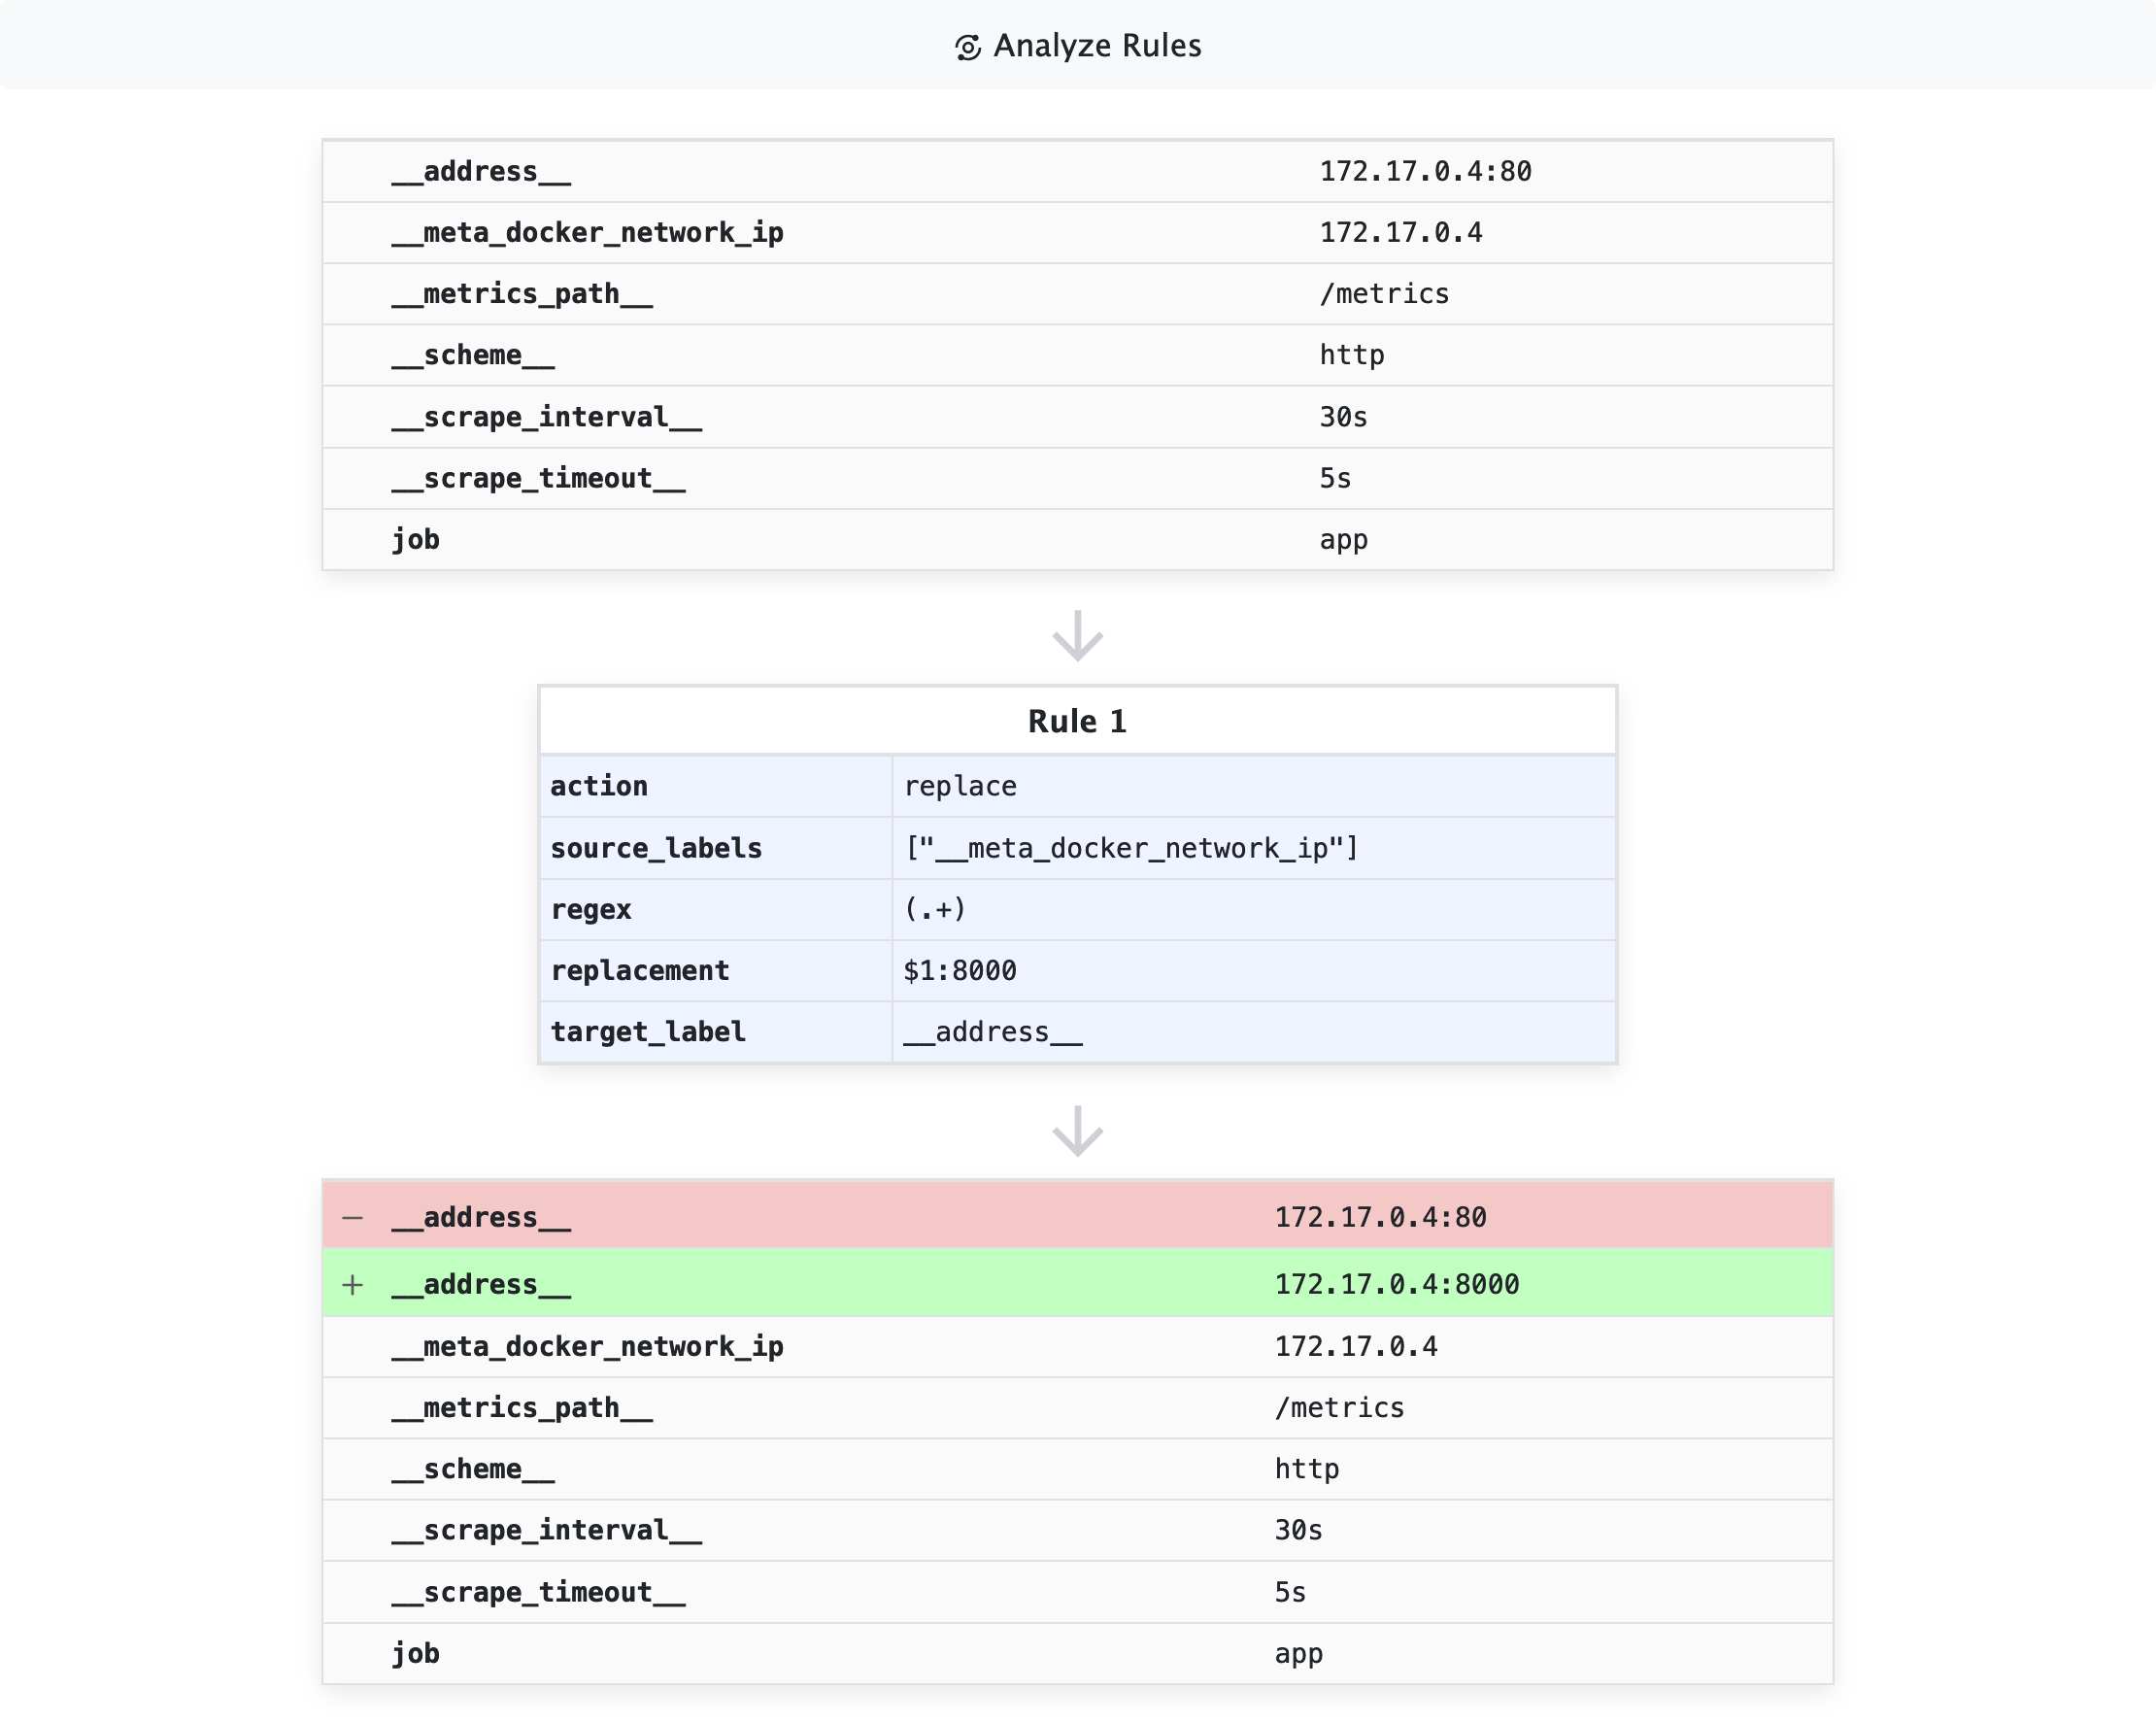Select __scrape_timeout__ 5s value in top table

click(x=1335, y=478)
